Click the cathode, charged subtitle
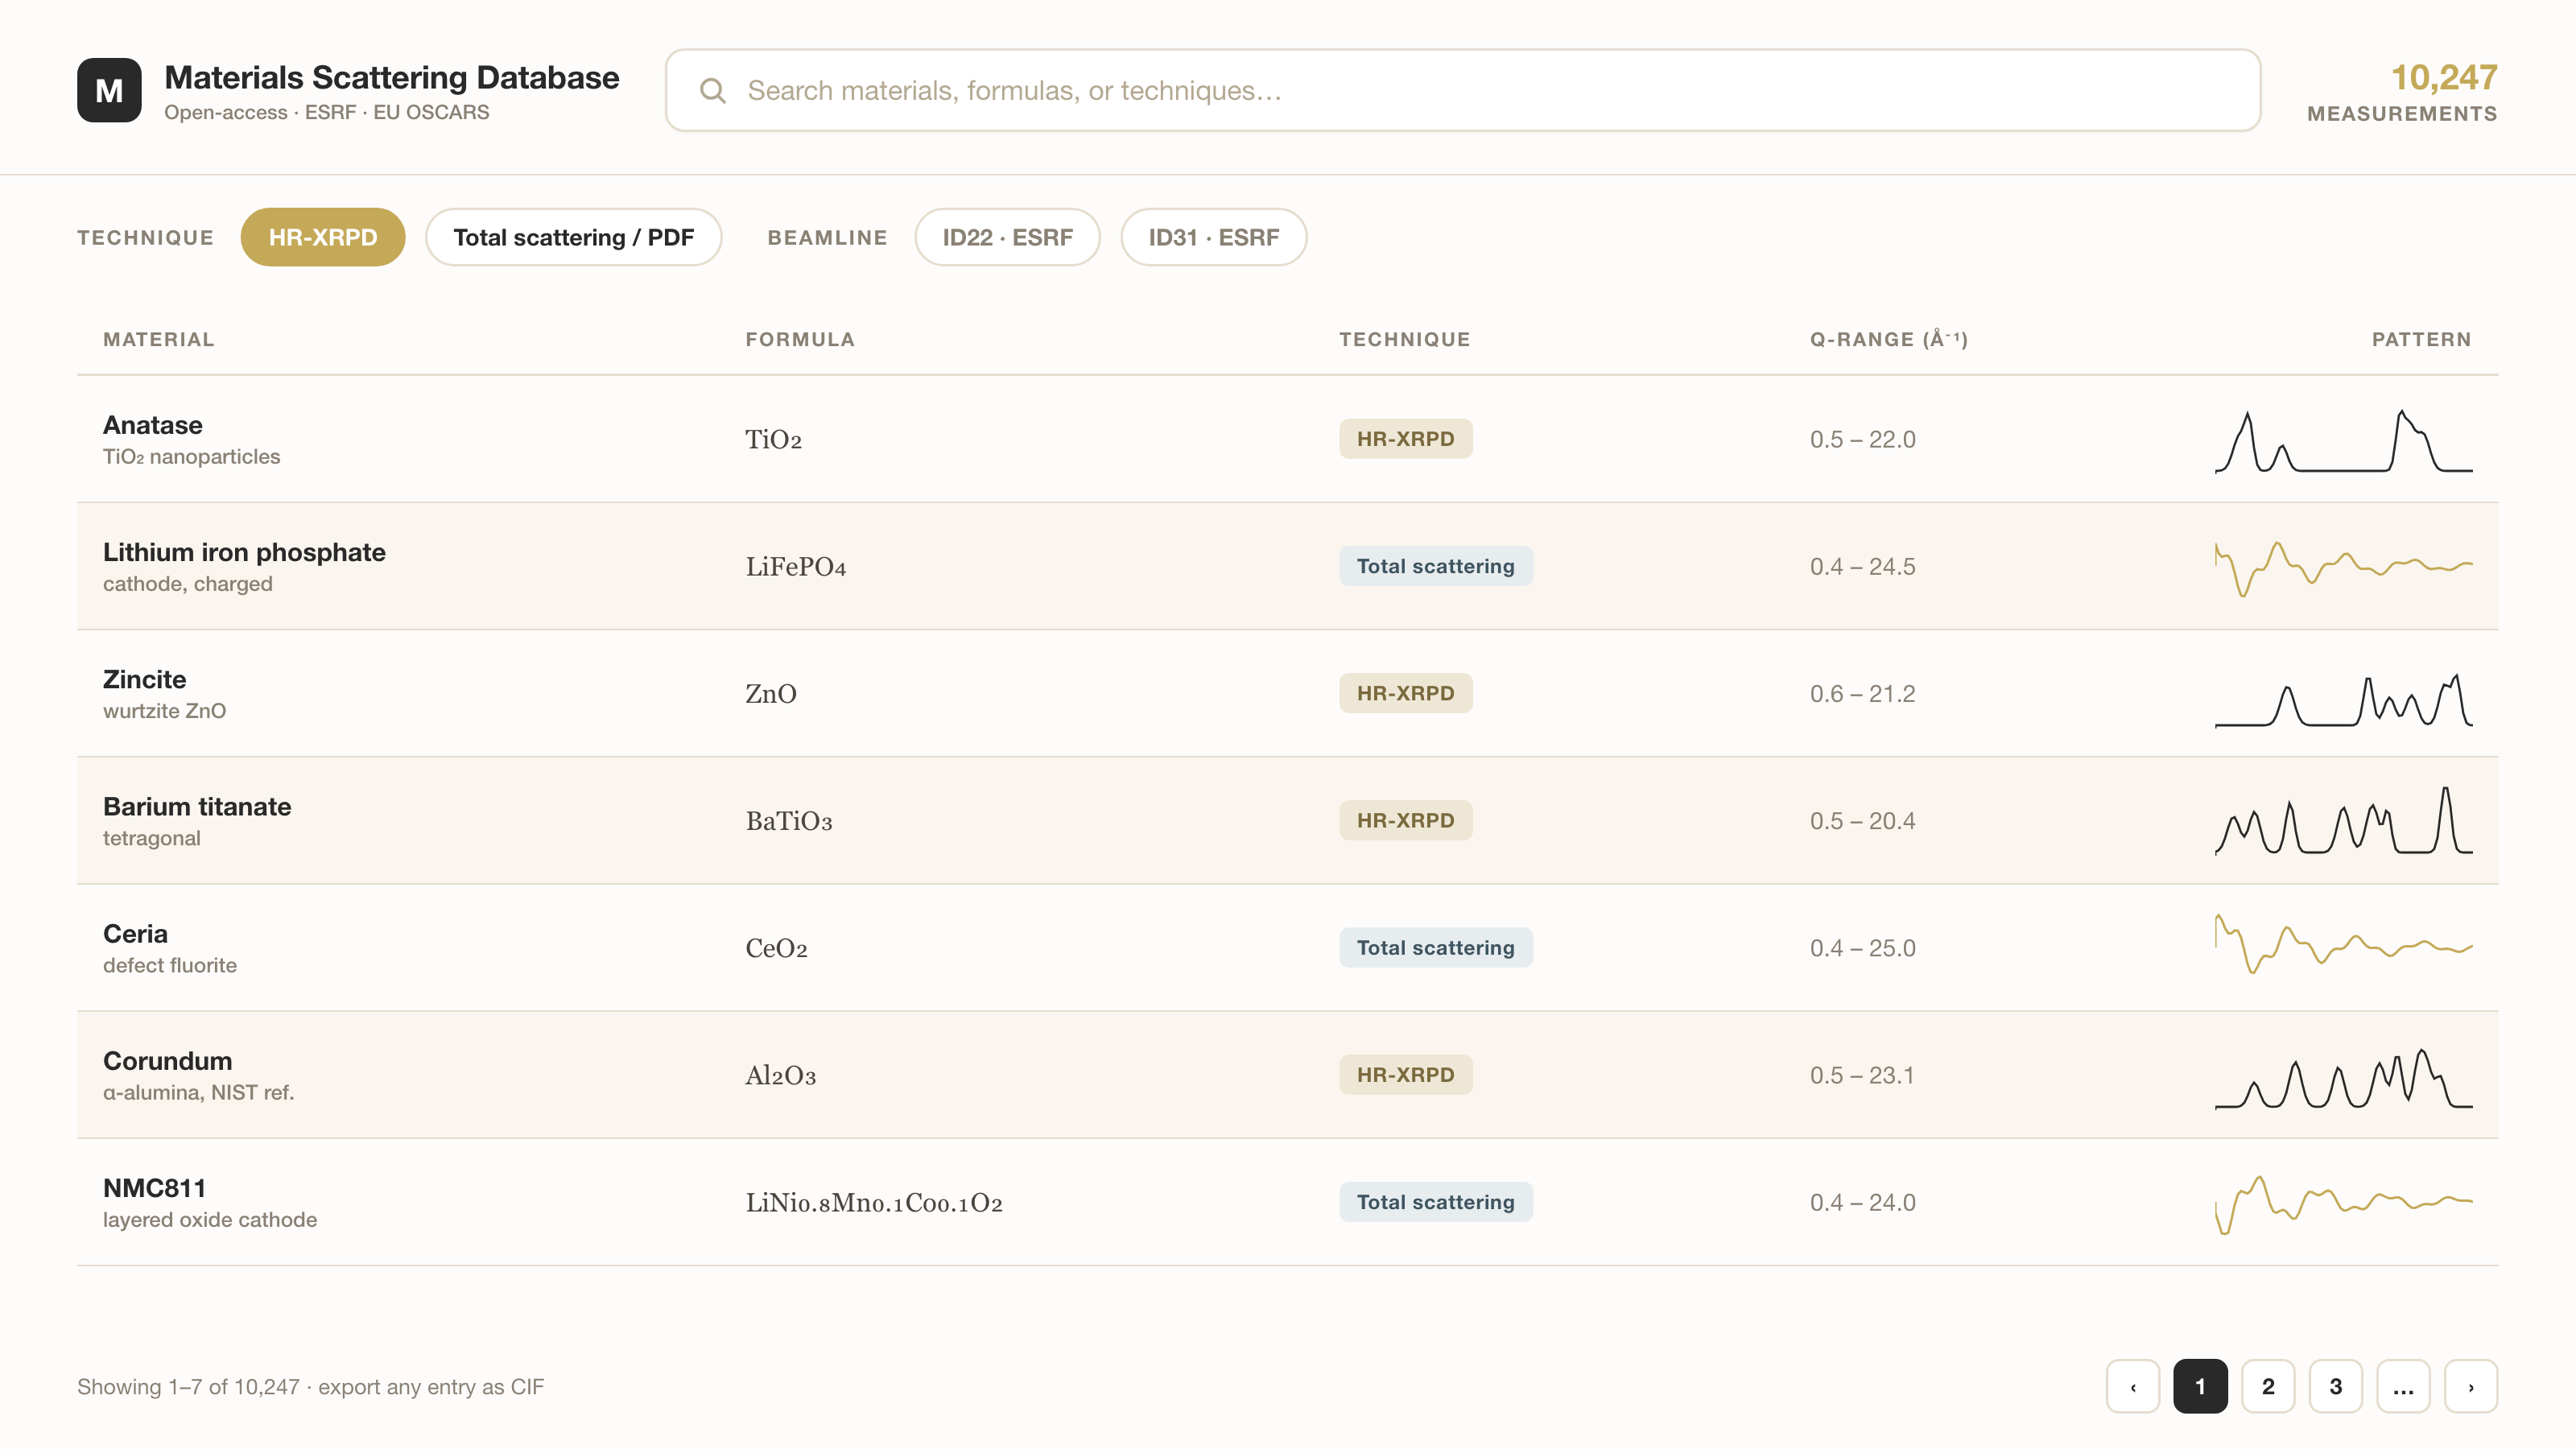Screen dimensions: 2576x1449 coord(187,583)
